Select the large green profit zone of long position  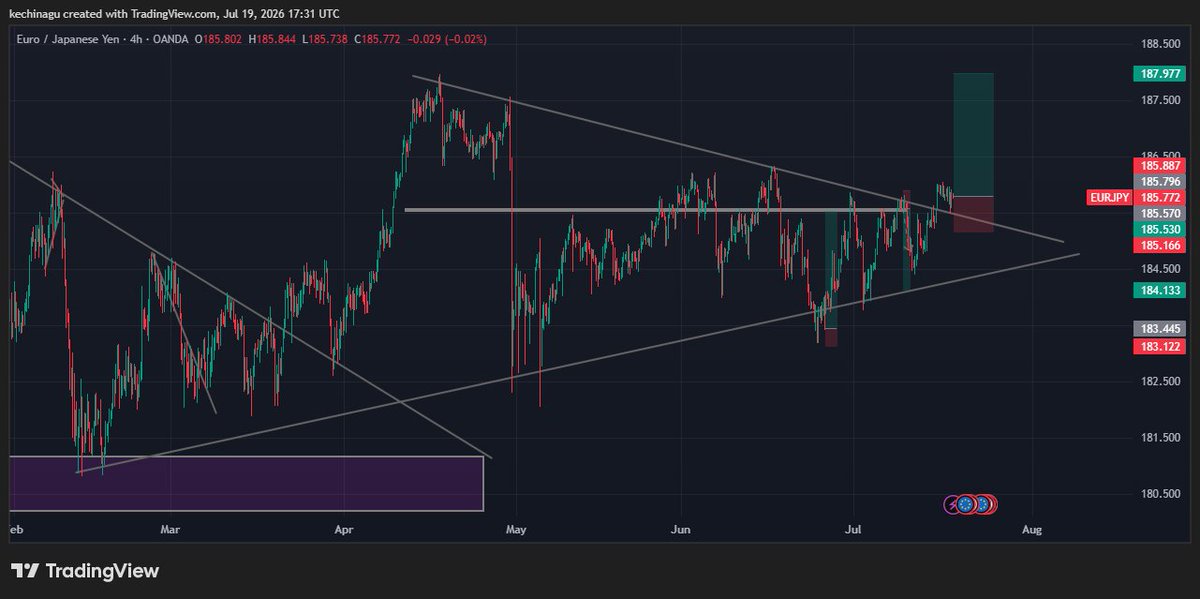click(973, 134)
